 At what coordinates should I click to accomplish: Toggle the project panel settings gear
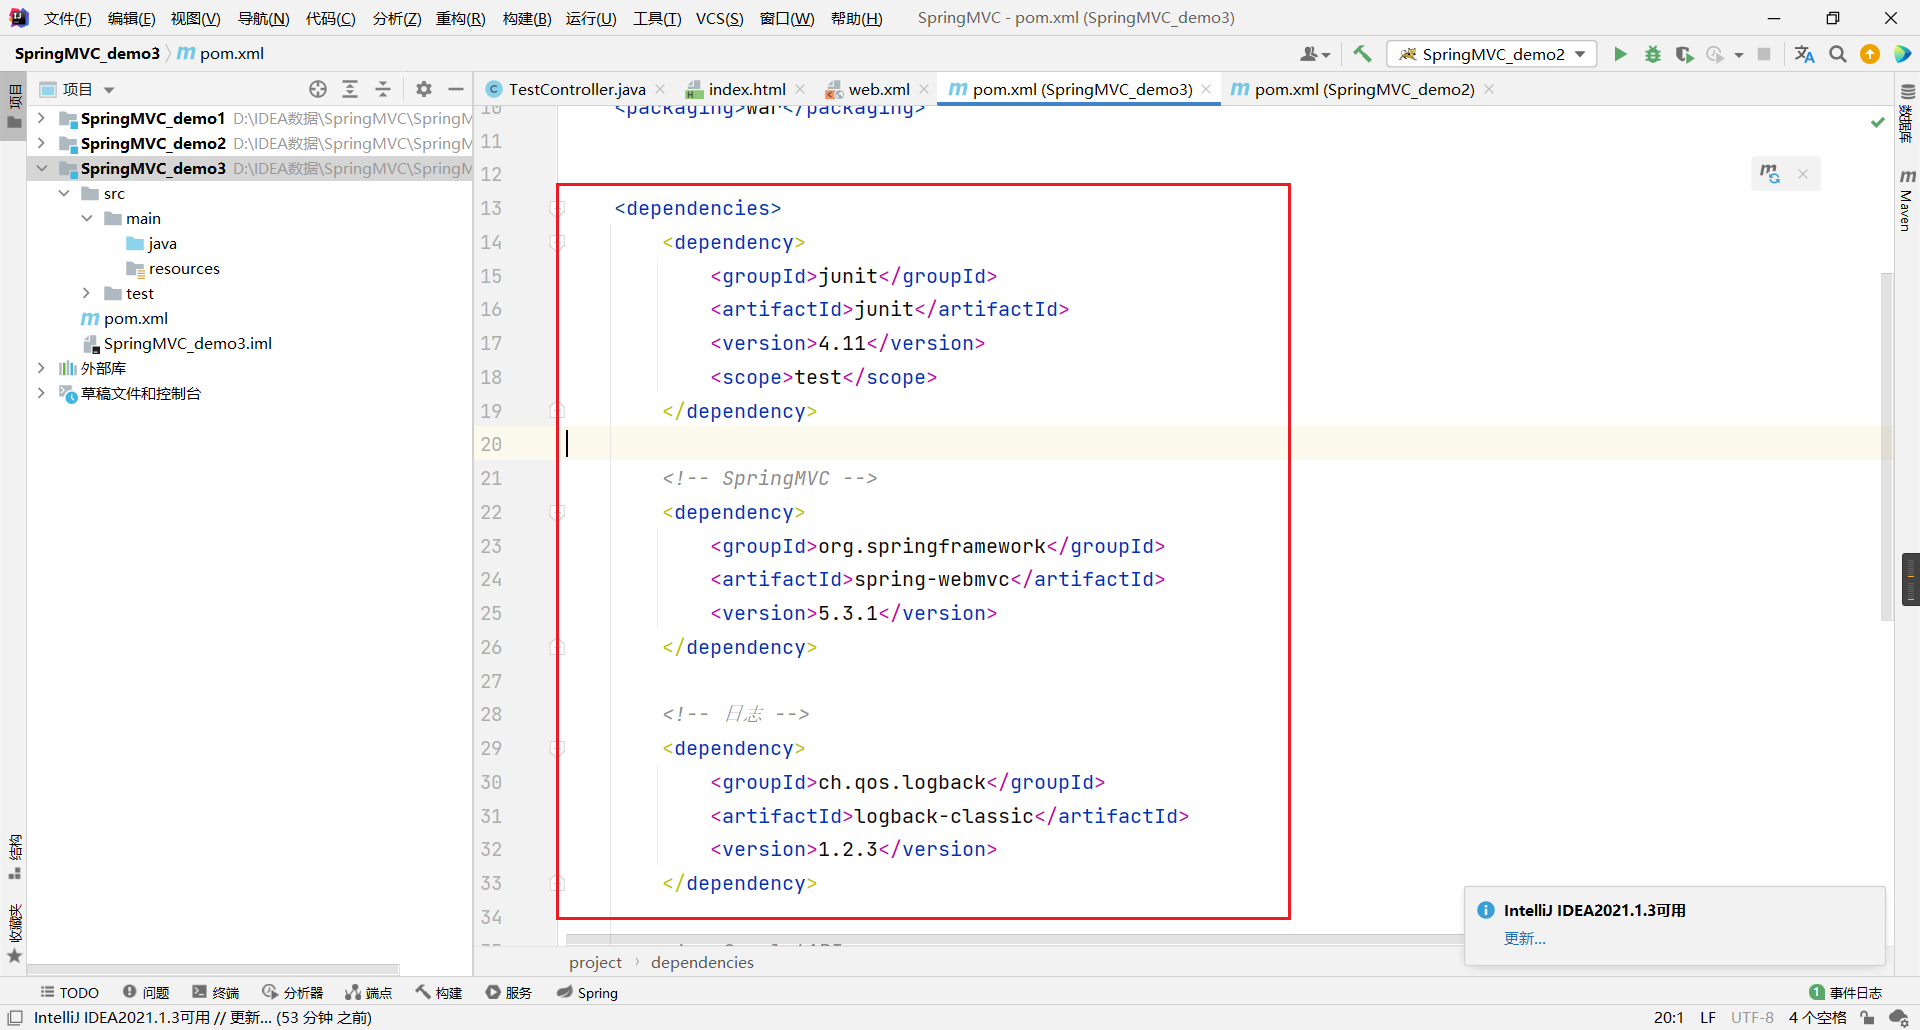tap(424, 89)
